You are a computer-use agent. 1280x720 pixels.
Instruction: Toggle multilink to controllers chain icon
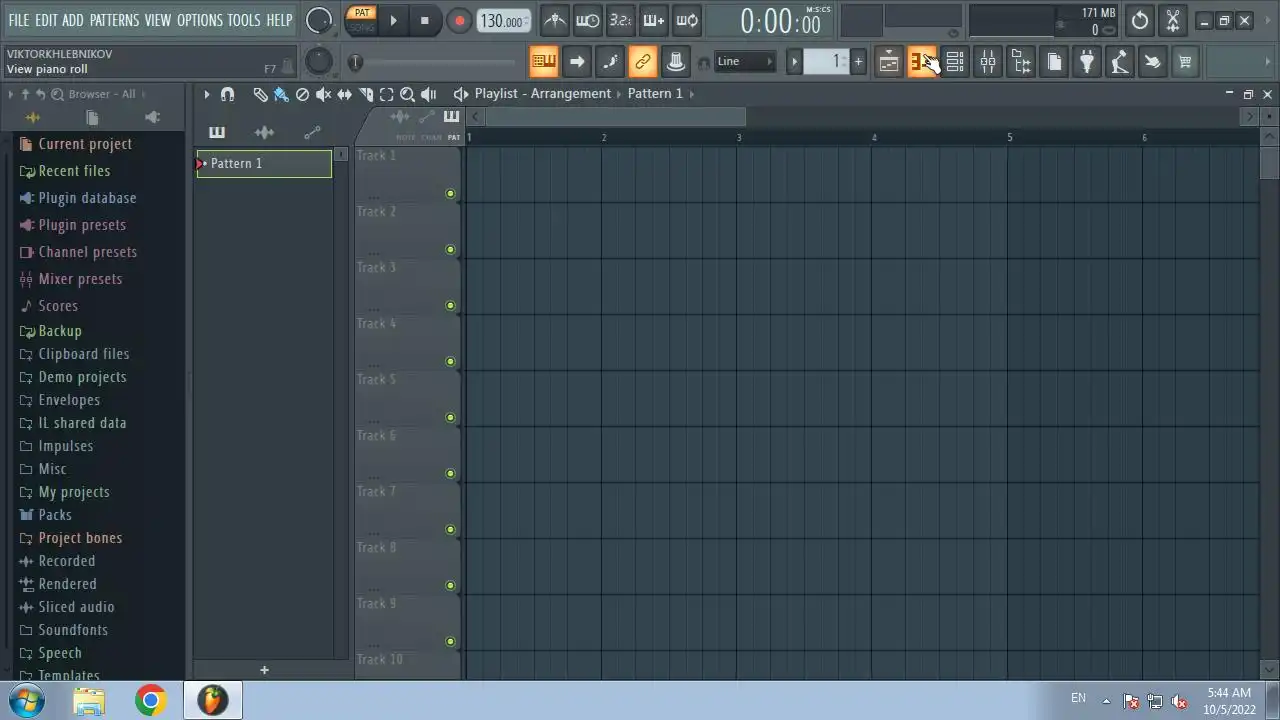coord(643,62)
